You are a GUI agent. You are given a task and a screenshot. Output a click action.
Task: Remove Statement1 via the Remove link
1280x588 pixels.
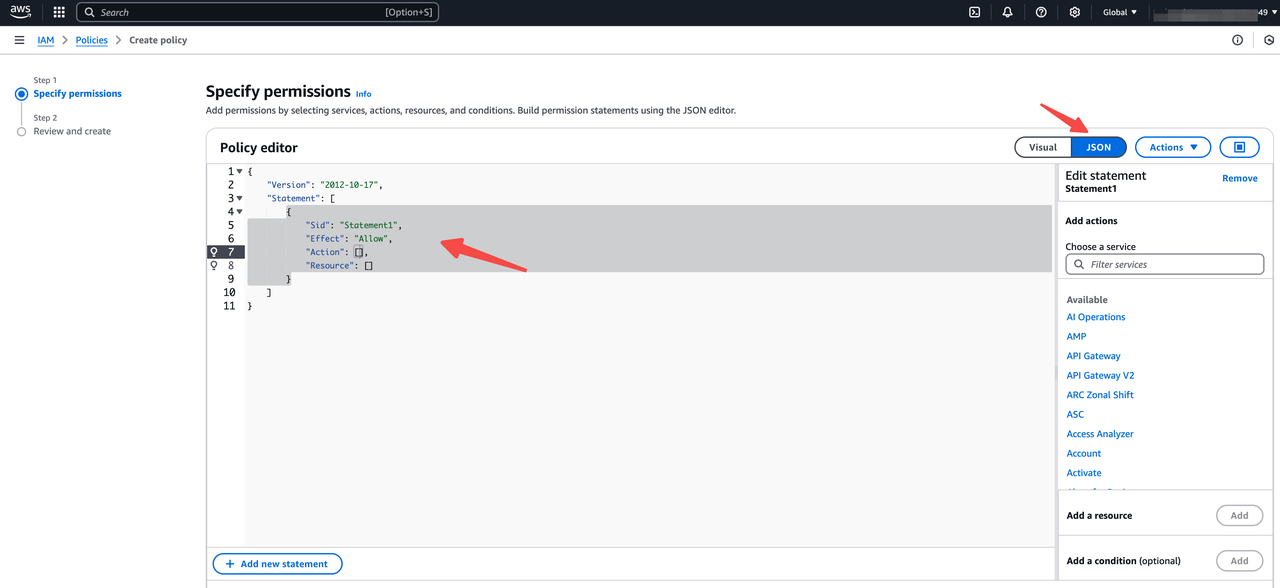[1239, 177]
